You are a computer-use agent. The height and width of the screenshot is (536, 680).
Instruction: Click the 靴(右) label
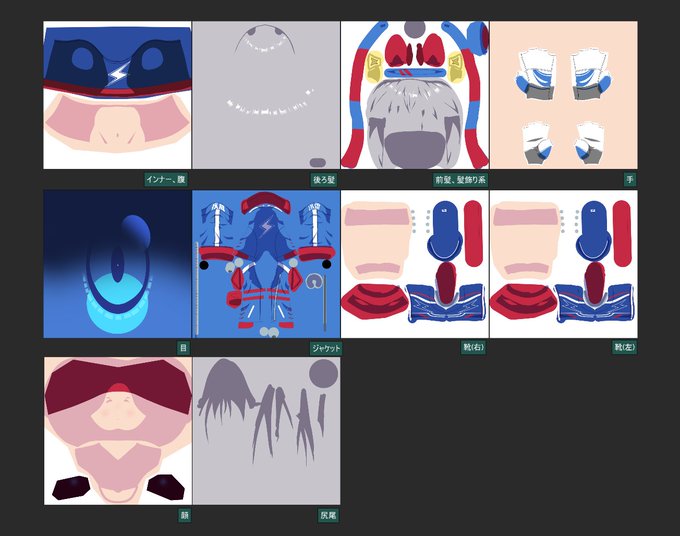[x=474, y=347]
